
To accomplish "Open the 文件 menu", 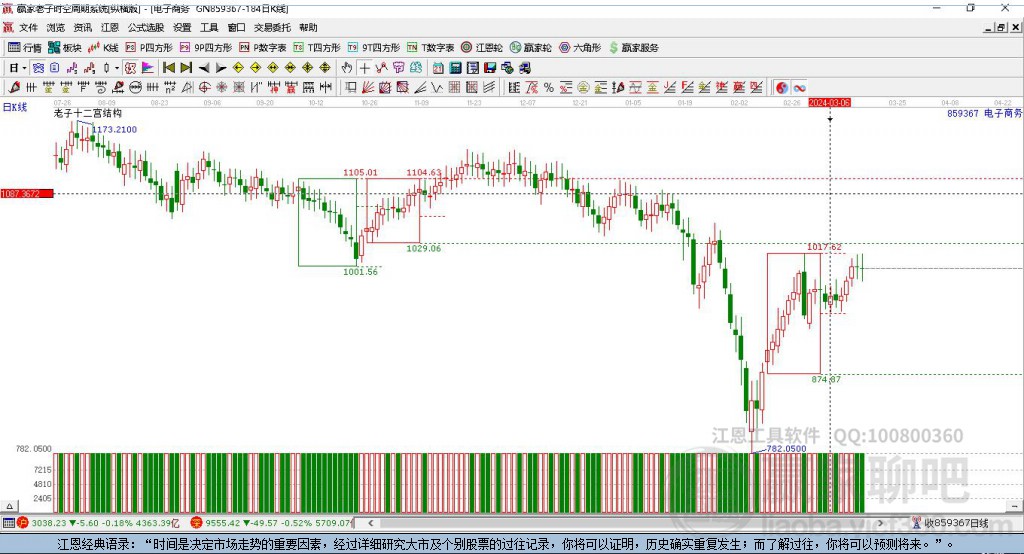I will [28, 27].
